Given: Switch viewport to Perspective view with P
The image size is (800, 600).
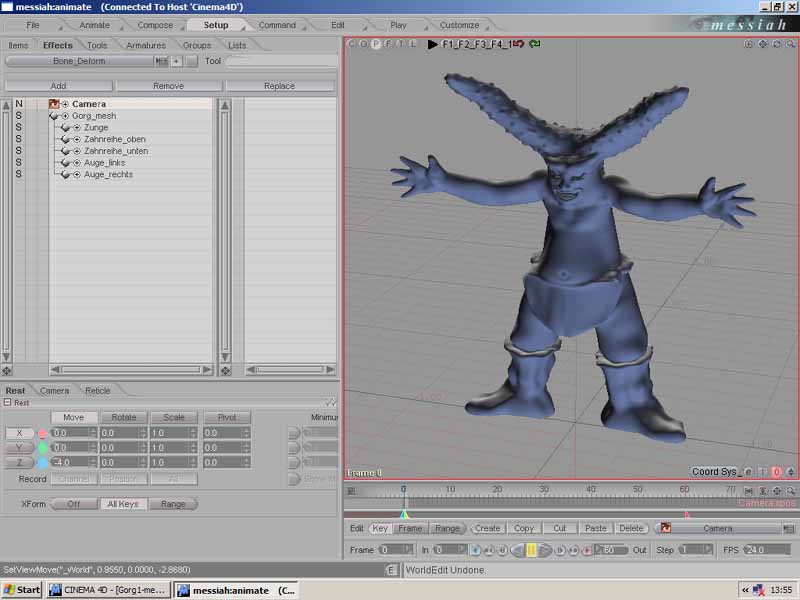Looking at the screenshot, I should click(x=376, y=44).
